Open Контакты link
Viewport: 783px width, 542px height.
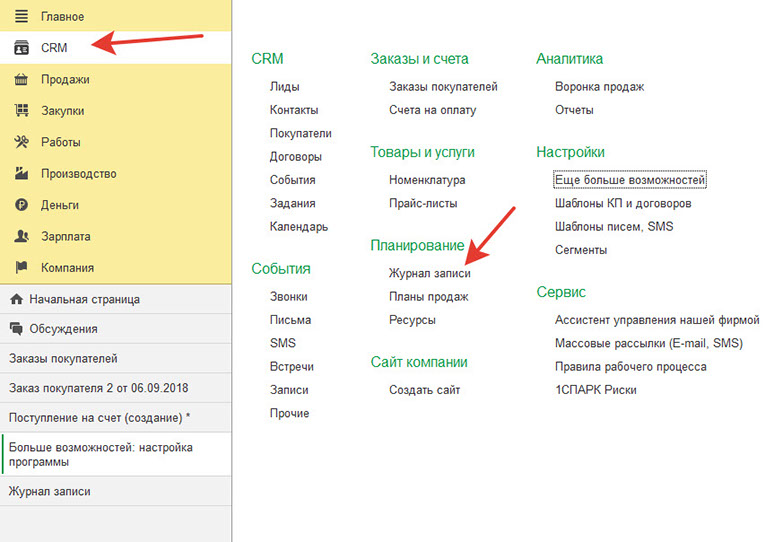tap(294, 110)
